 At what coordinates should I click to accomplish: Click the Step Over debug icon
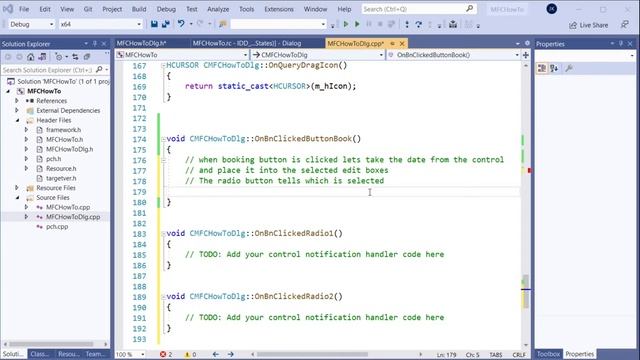click(x=418, y=24)
